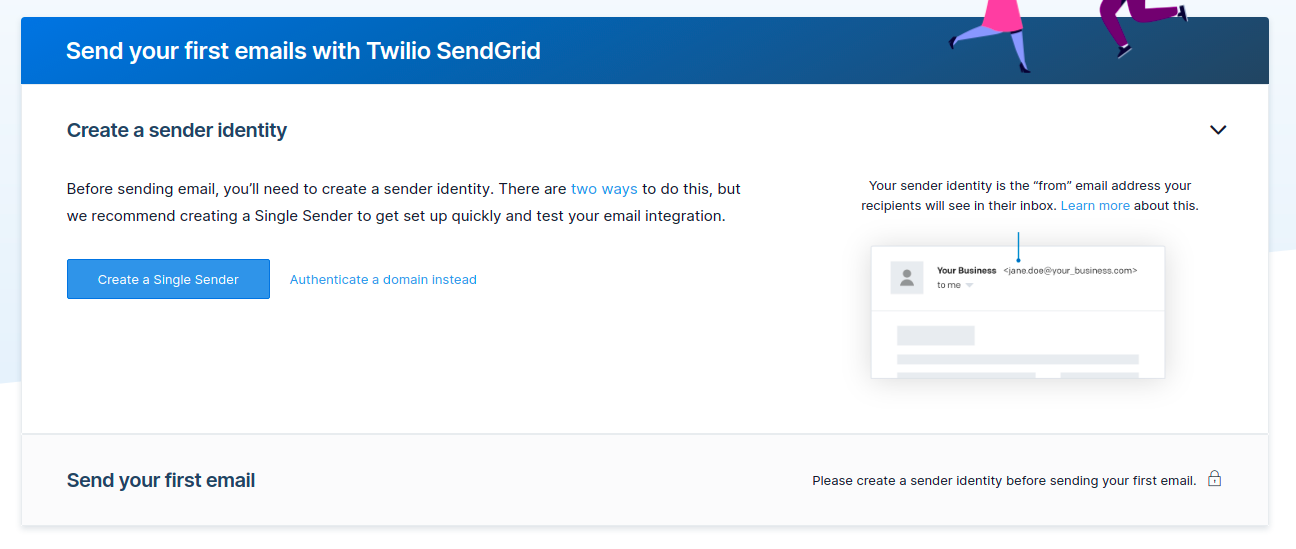This screenshot has width=1296, height=549.
Task: Click the jane.doe@your_business.com address
Action: [x=1070, y=271]
